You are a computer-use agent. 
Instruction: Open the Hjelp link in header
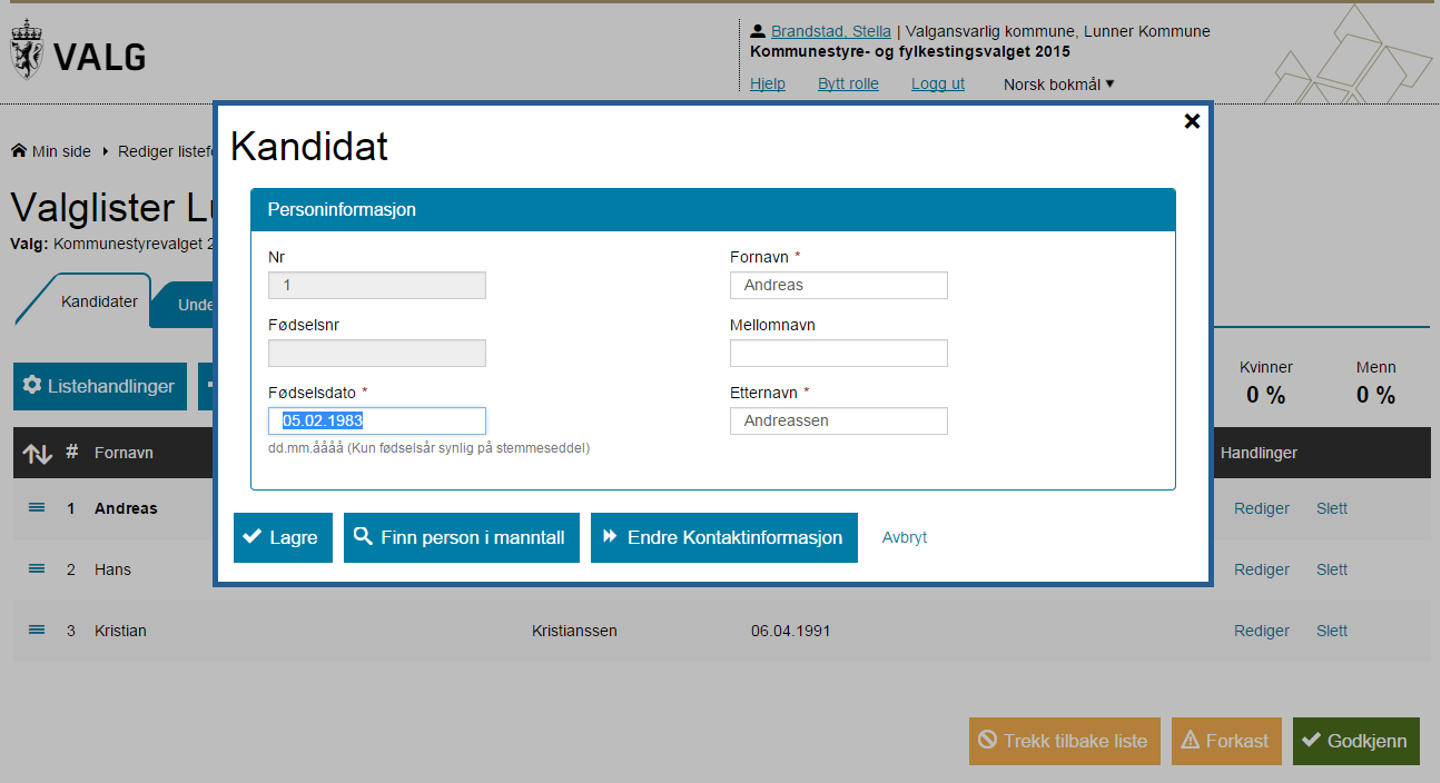[767, 84]
